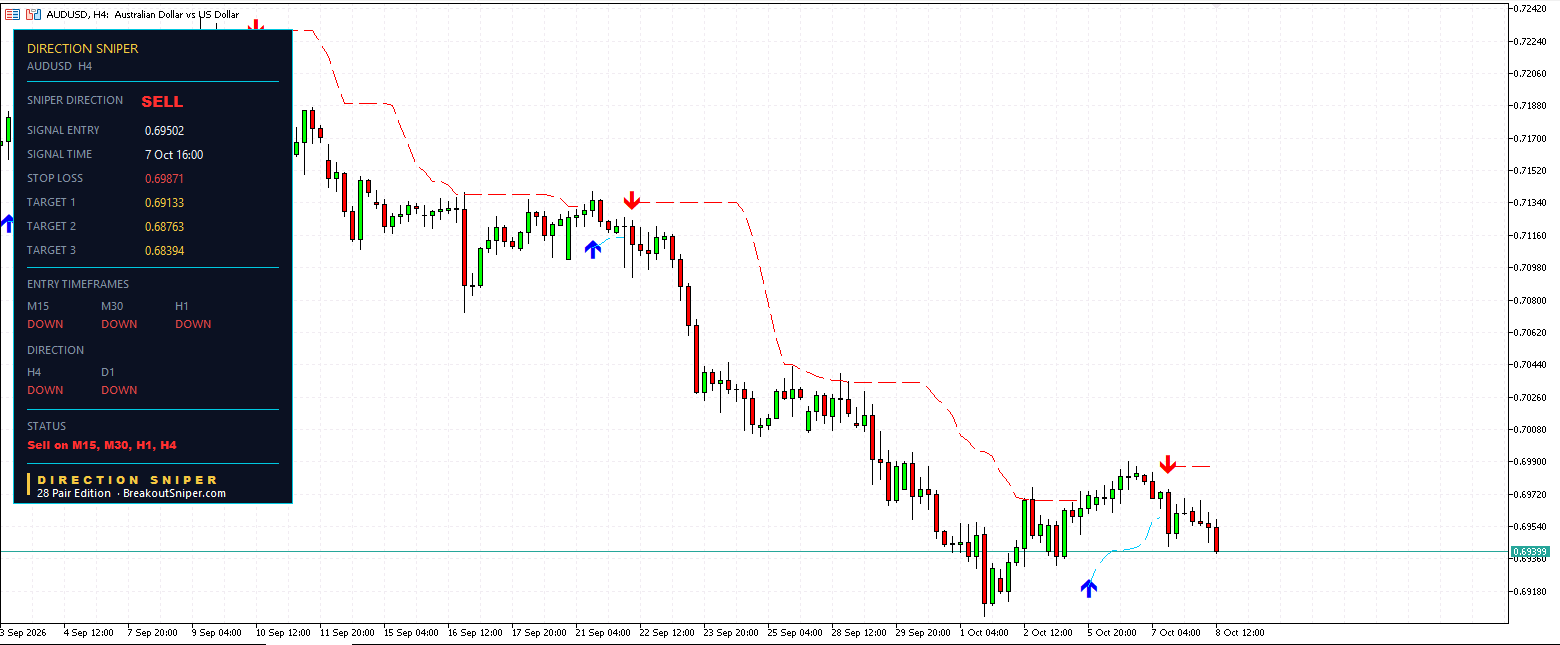
Task: Click the status line Sell on M15, M30, H1, H4
Action: pyautogui.click(x=102, y=445)
